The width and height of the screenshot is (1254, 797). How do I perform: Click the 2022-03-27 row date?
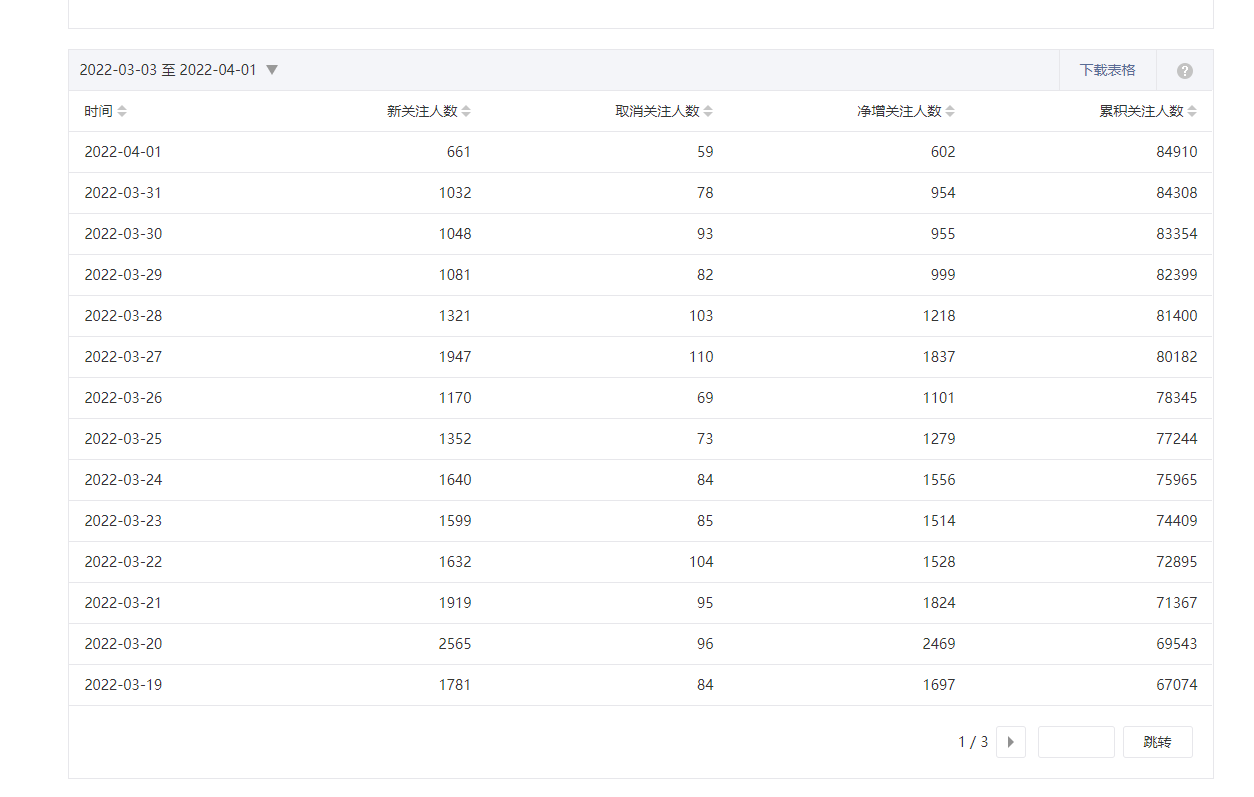tap(123, 357)
